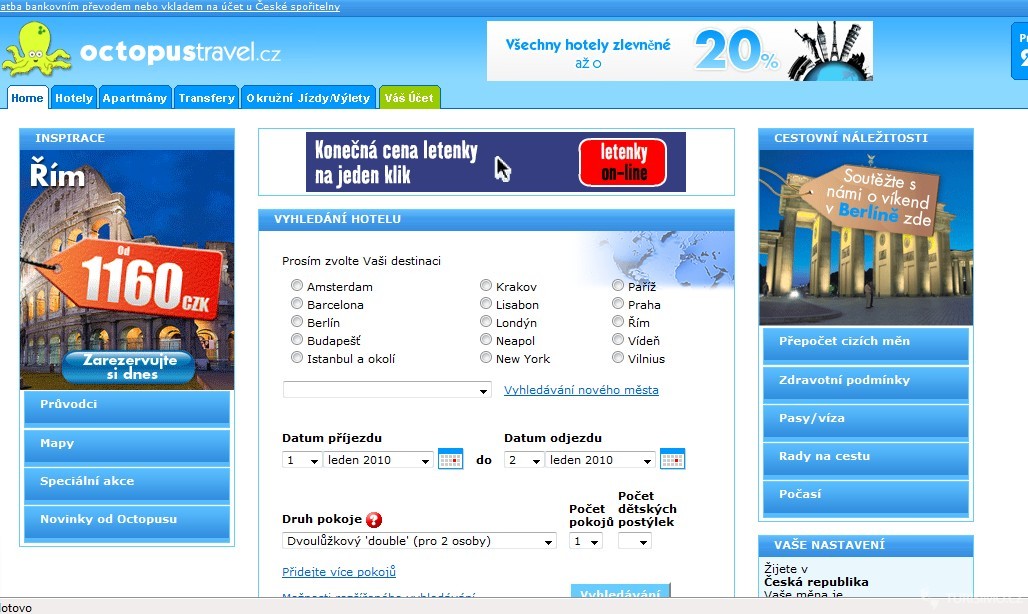The image size is (1028, 614).
Task: Open the Apartmány tab
Action: [135, 98]
